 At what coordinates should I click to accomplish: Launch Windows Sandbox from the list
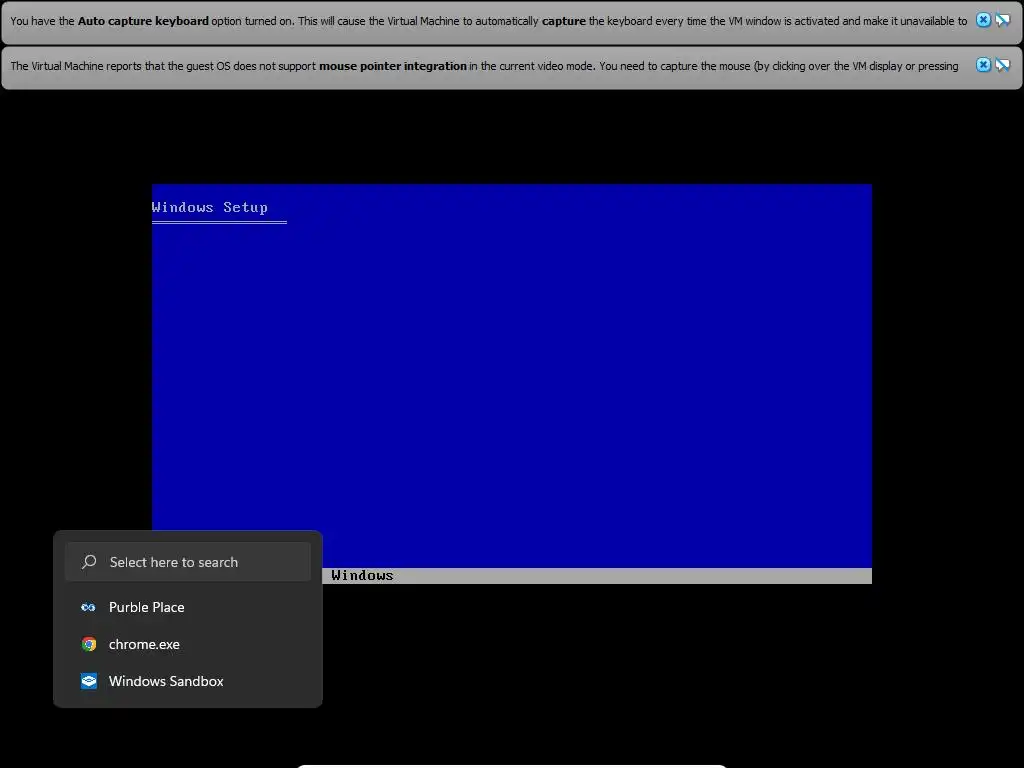pyautogui.click(x=188, y=681)
